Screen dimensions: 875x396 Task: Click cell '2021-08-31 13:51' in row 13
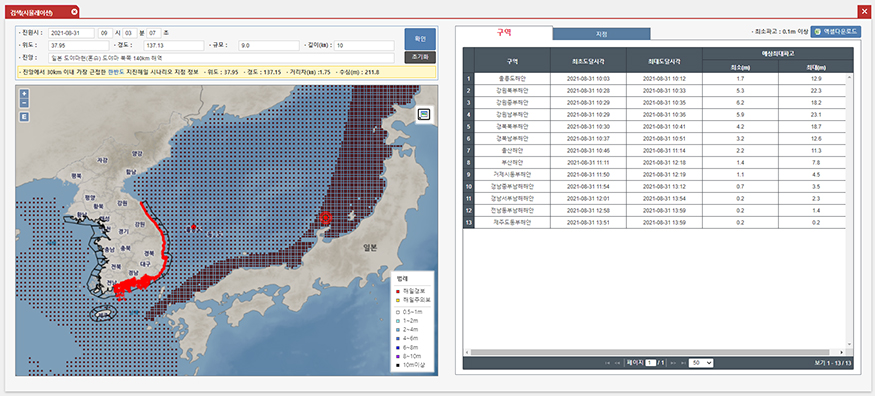(589, 223)
